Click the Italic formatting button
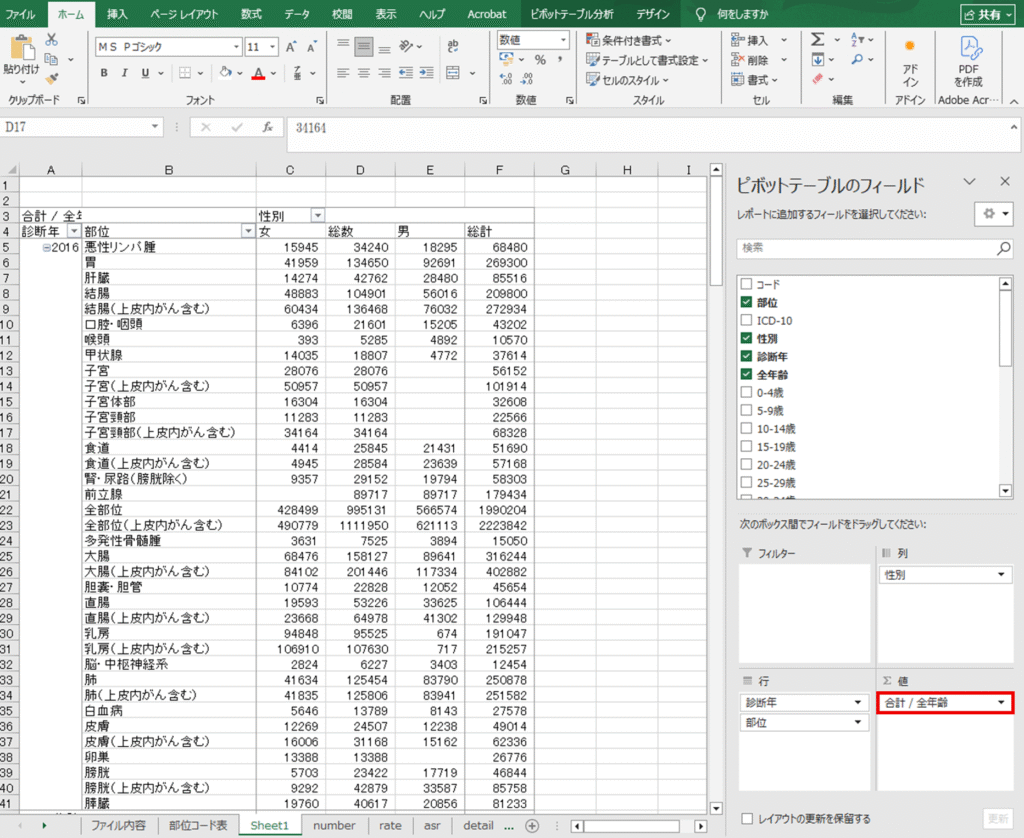This screenshot has width=1024, height=838. point(125,73)
